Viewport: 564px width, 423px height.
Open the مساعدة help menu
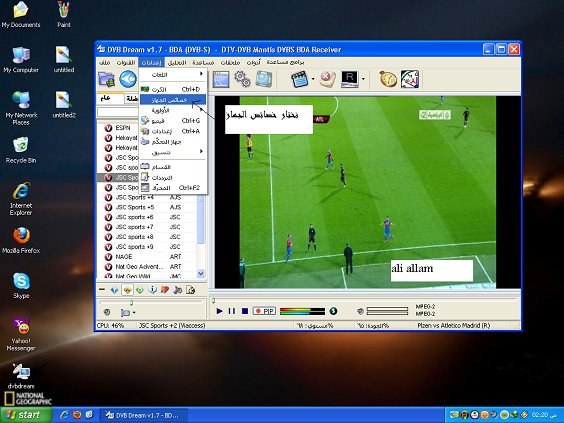tap(203, 63)
